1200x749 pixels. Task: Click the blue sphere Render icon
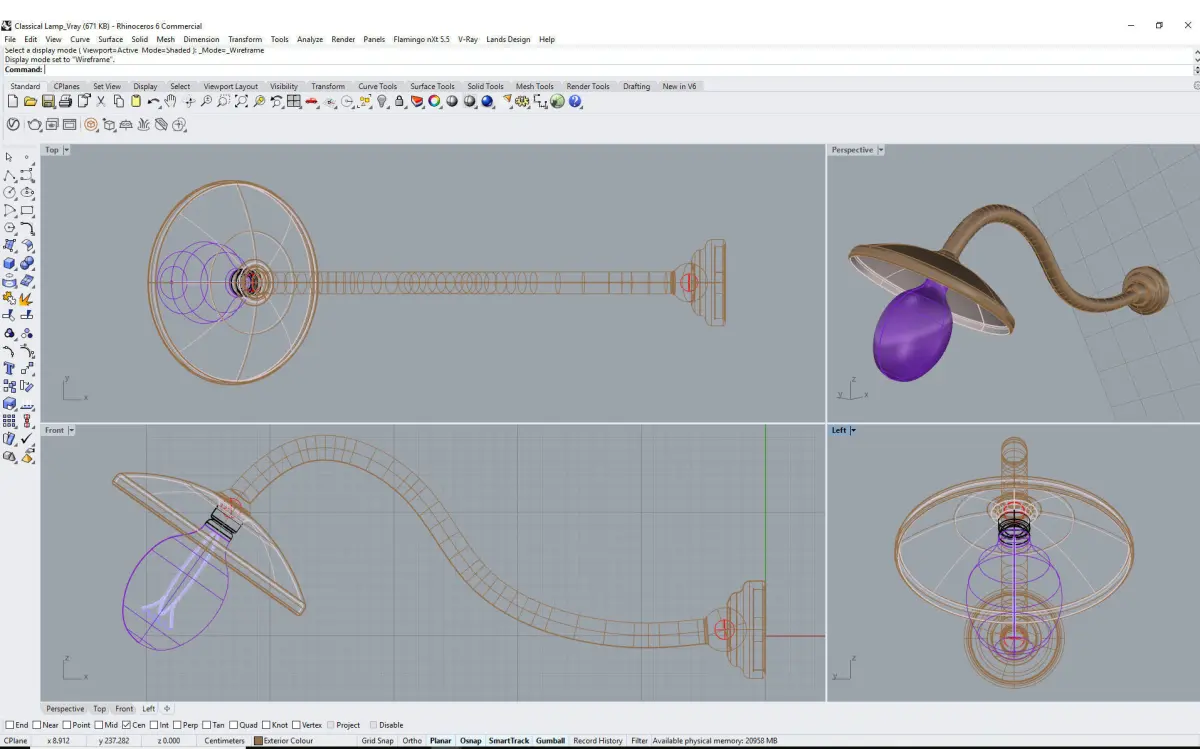(x=487, y=101)
